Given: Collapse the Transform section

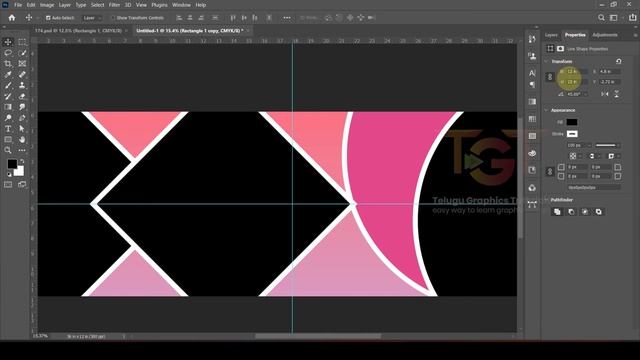Looking at the screenshot, I should pyautogui.click(x=546, y=61).
